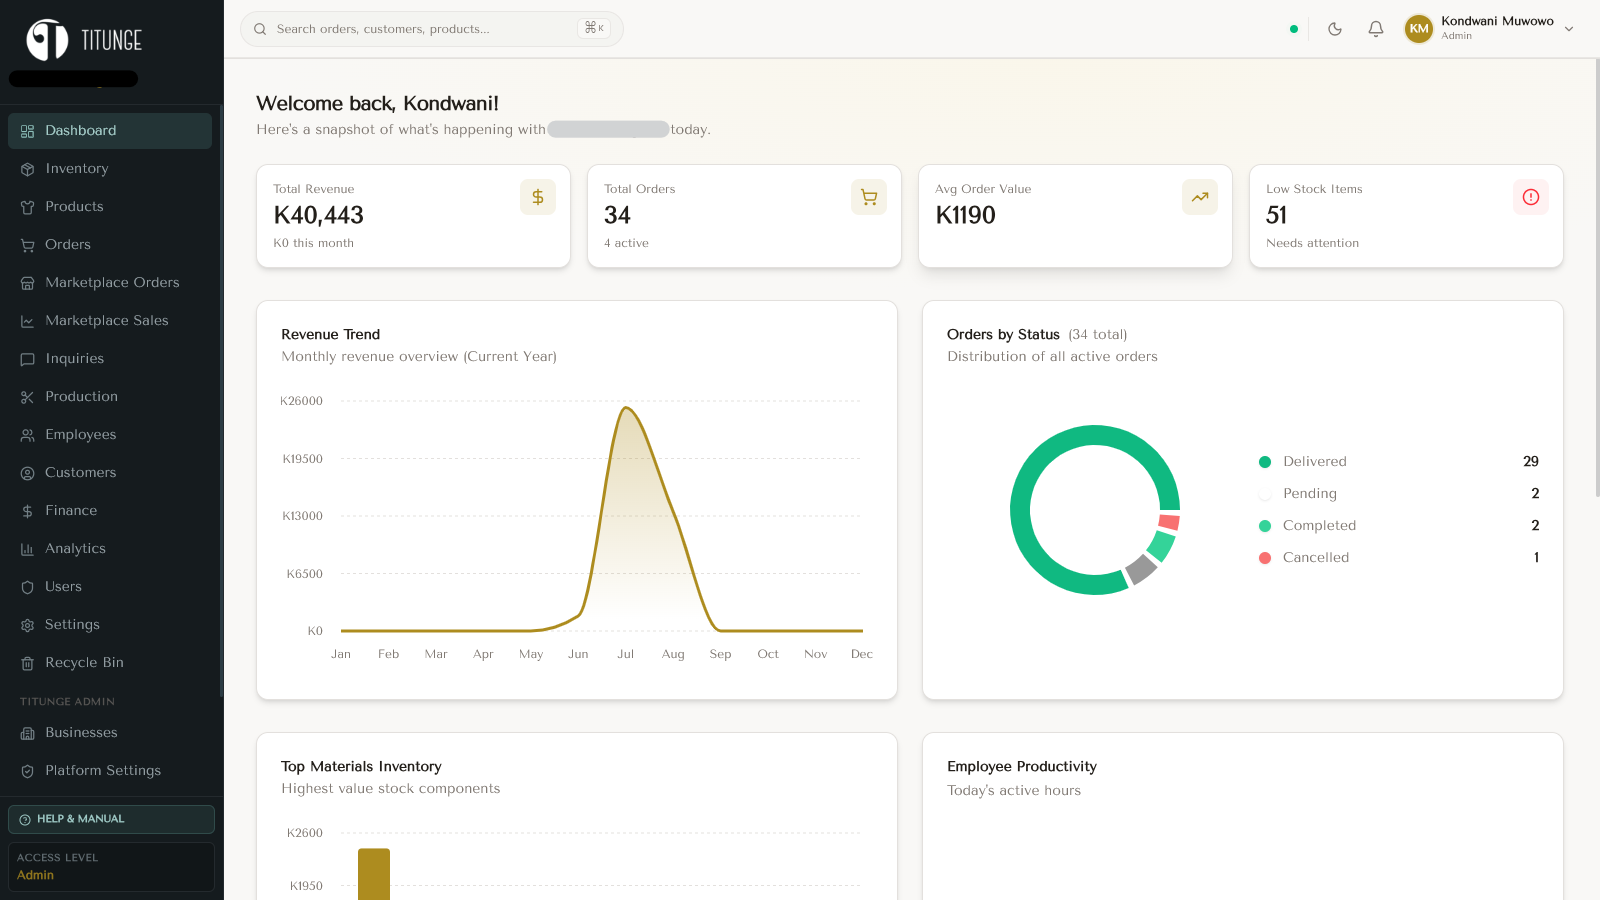Image resolution: width=1600 pixels, height=900 pixels.
Task: Click the Finance dollar sign icon
Action: tap(27, 511)
